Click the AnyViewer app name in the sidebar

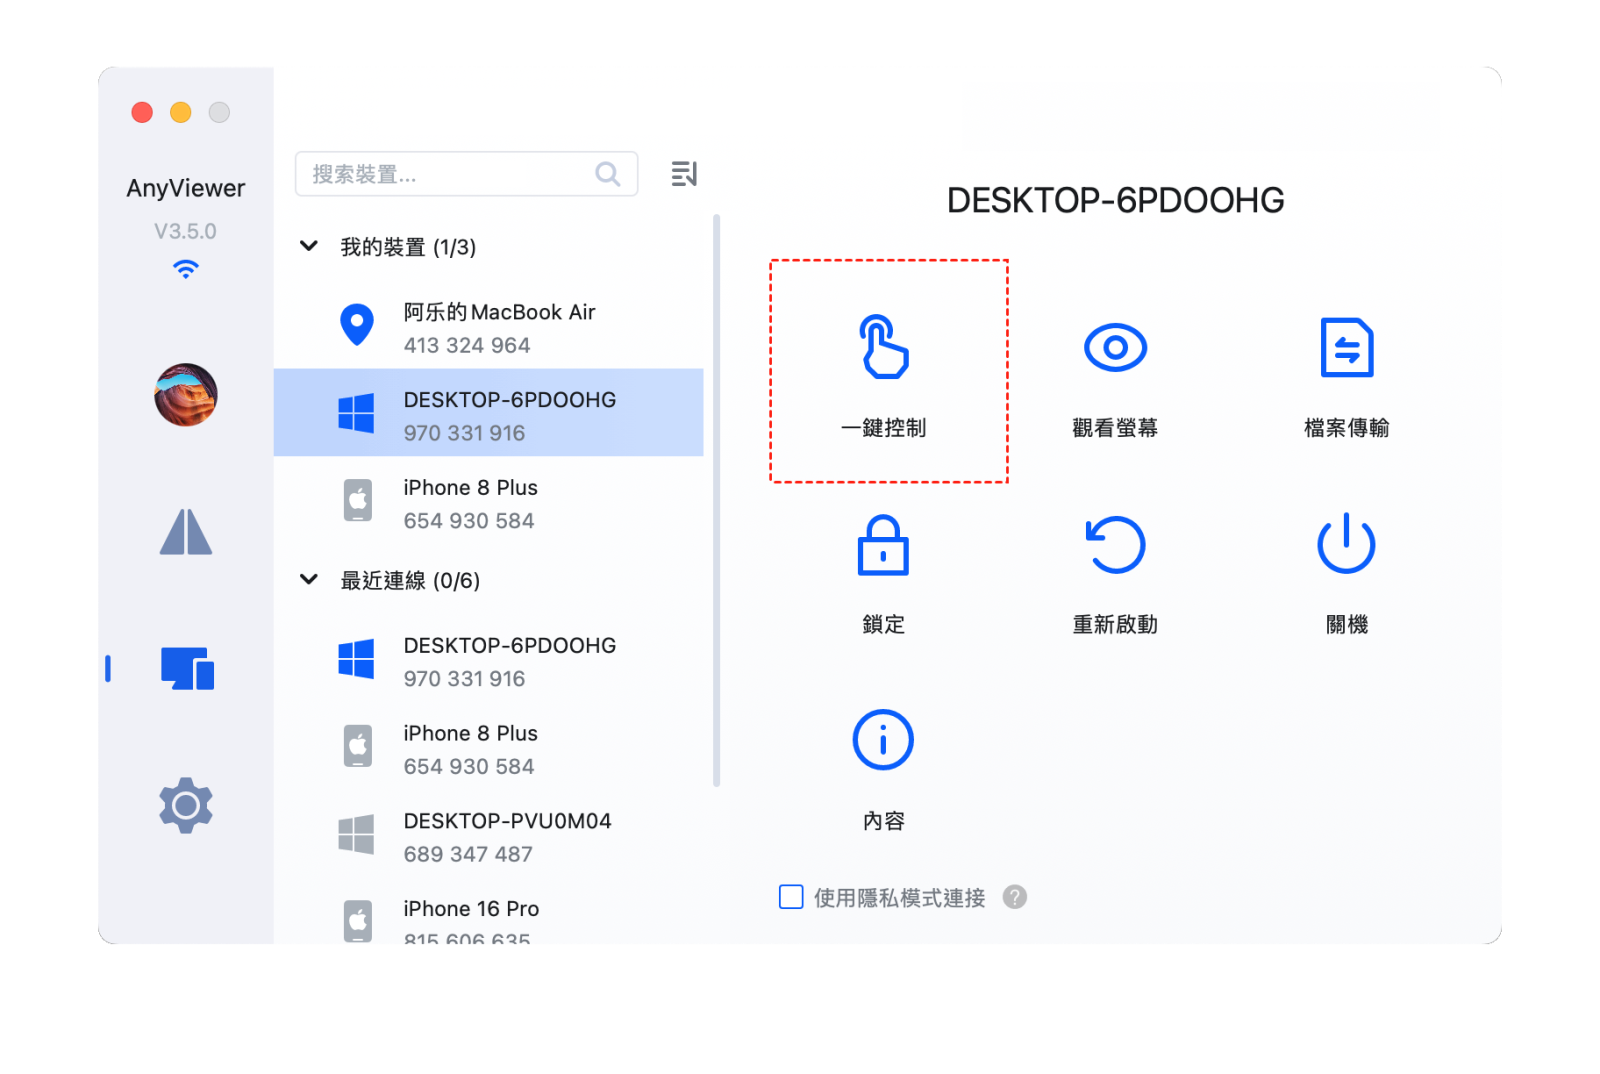186,188
